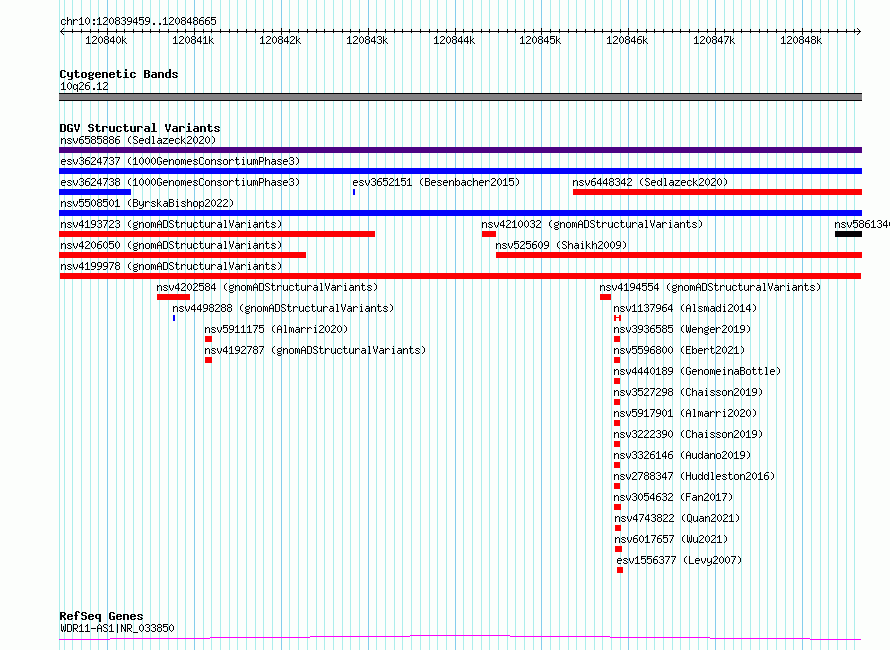Open nsv3326146 (Audano2019) label
The height and width of the screenshot is (650, 890).
tap(682, 455)
